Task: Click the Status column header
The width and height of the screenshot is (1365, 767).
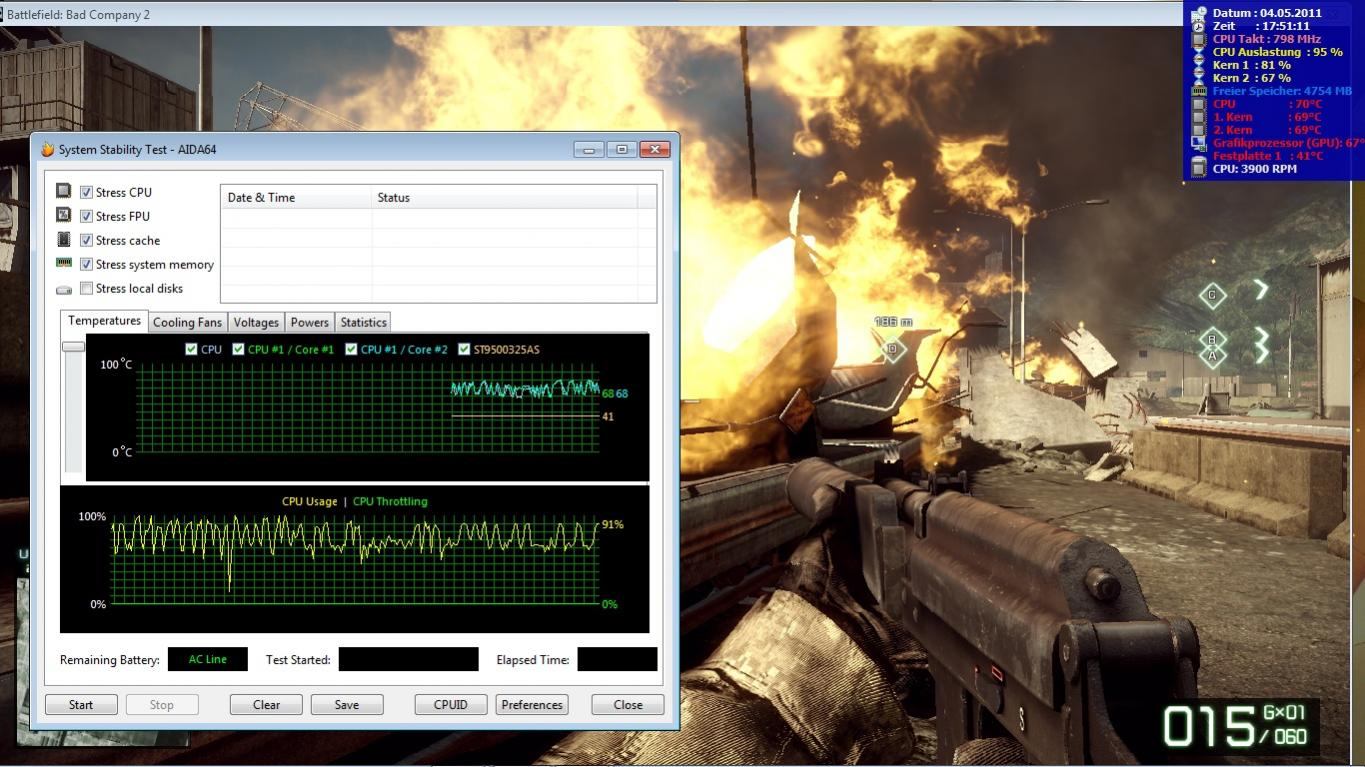Action: (504, 197)
